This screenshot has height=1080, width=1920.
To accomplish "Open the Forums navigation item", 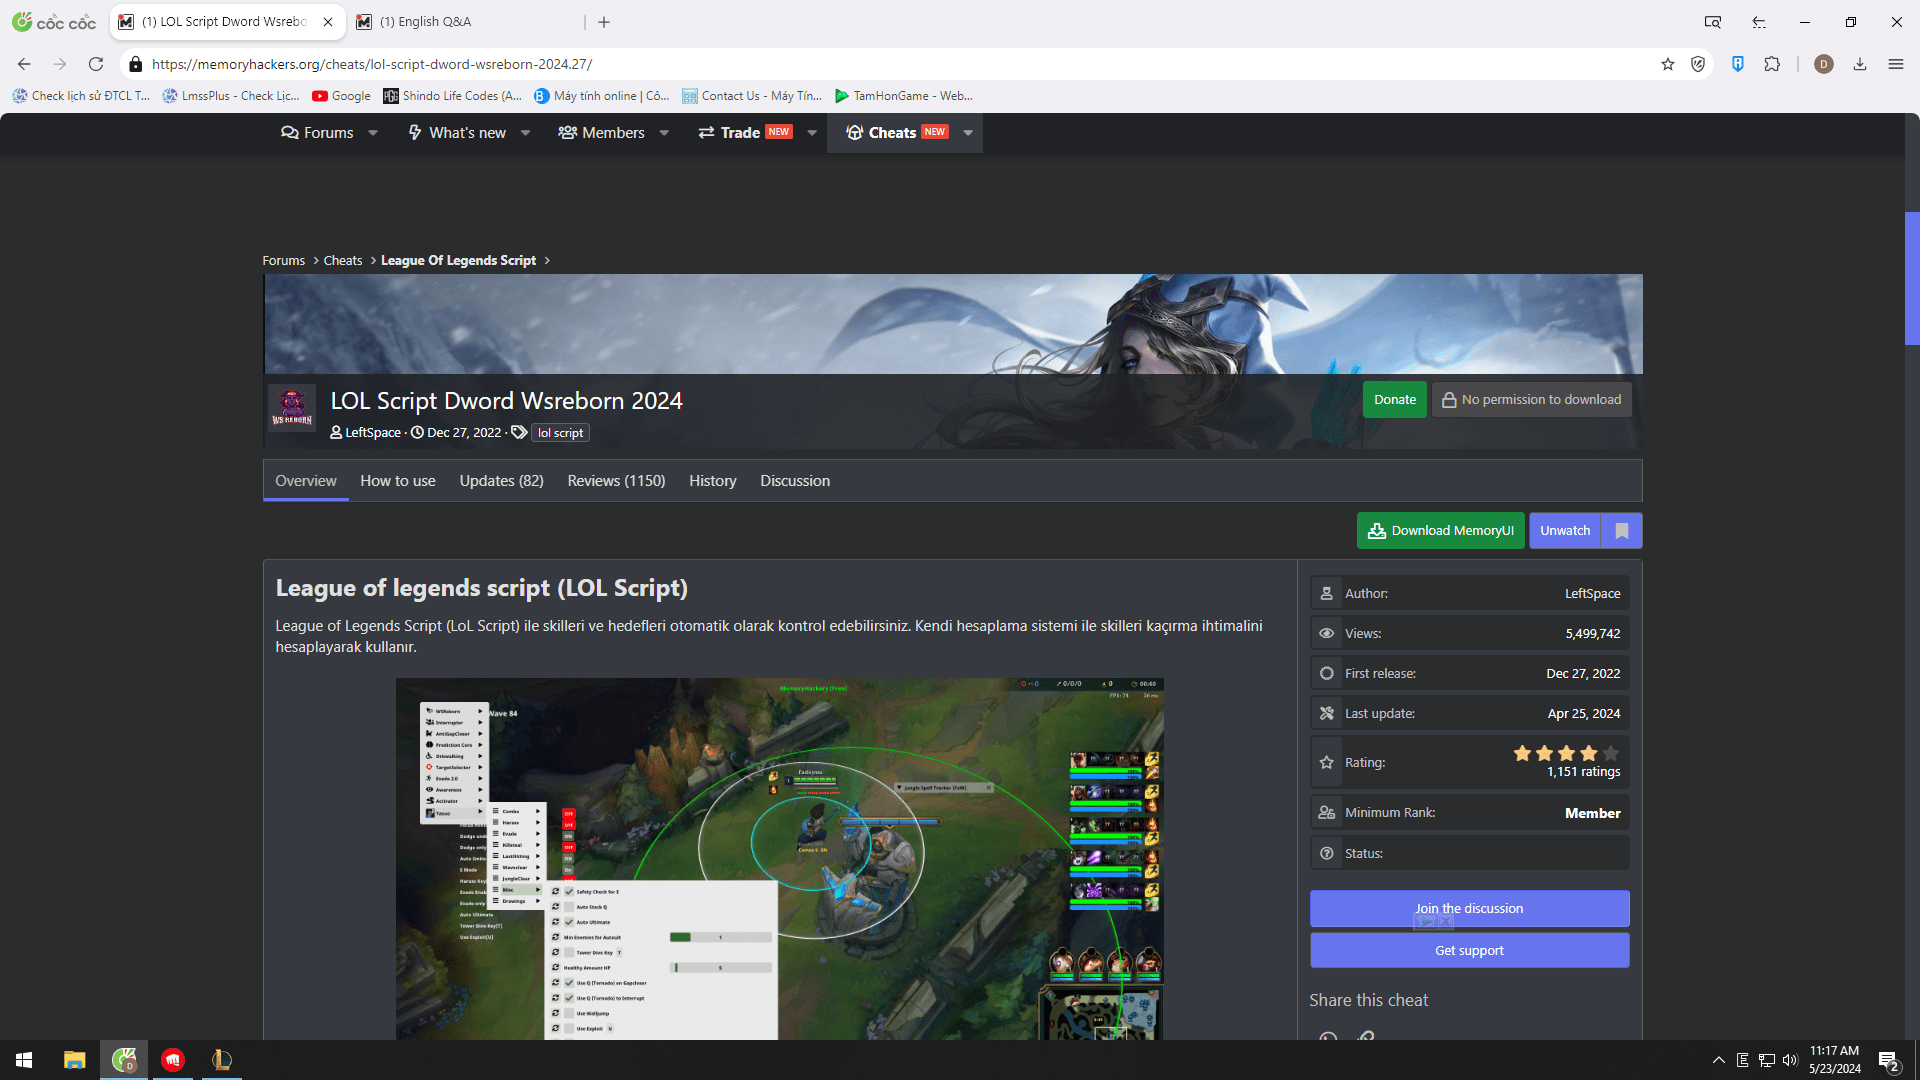I will tap(317, 133).
